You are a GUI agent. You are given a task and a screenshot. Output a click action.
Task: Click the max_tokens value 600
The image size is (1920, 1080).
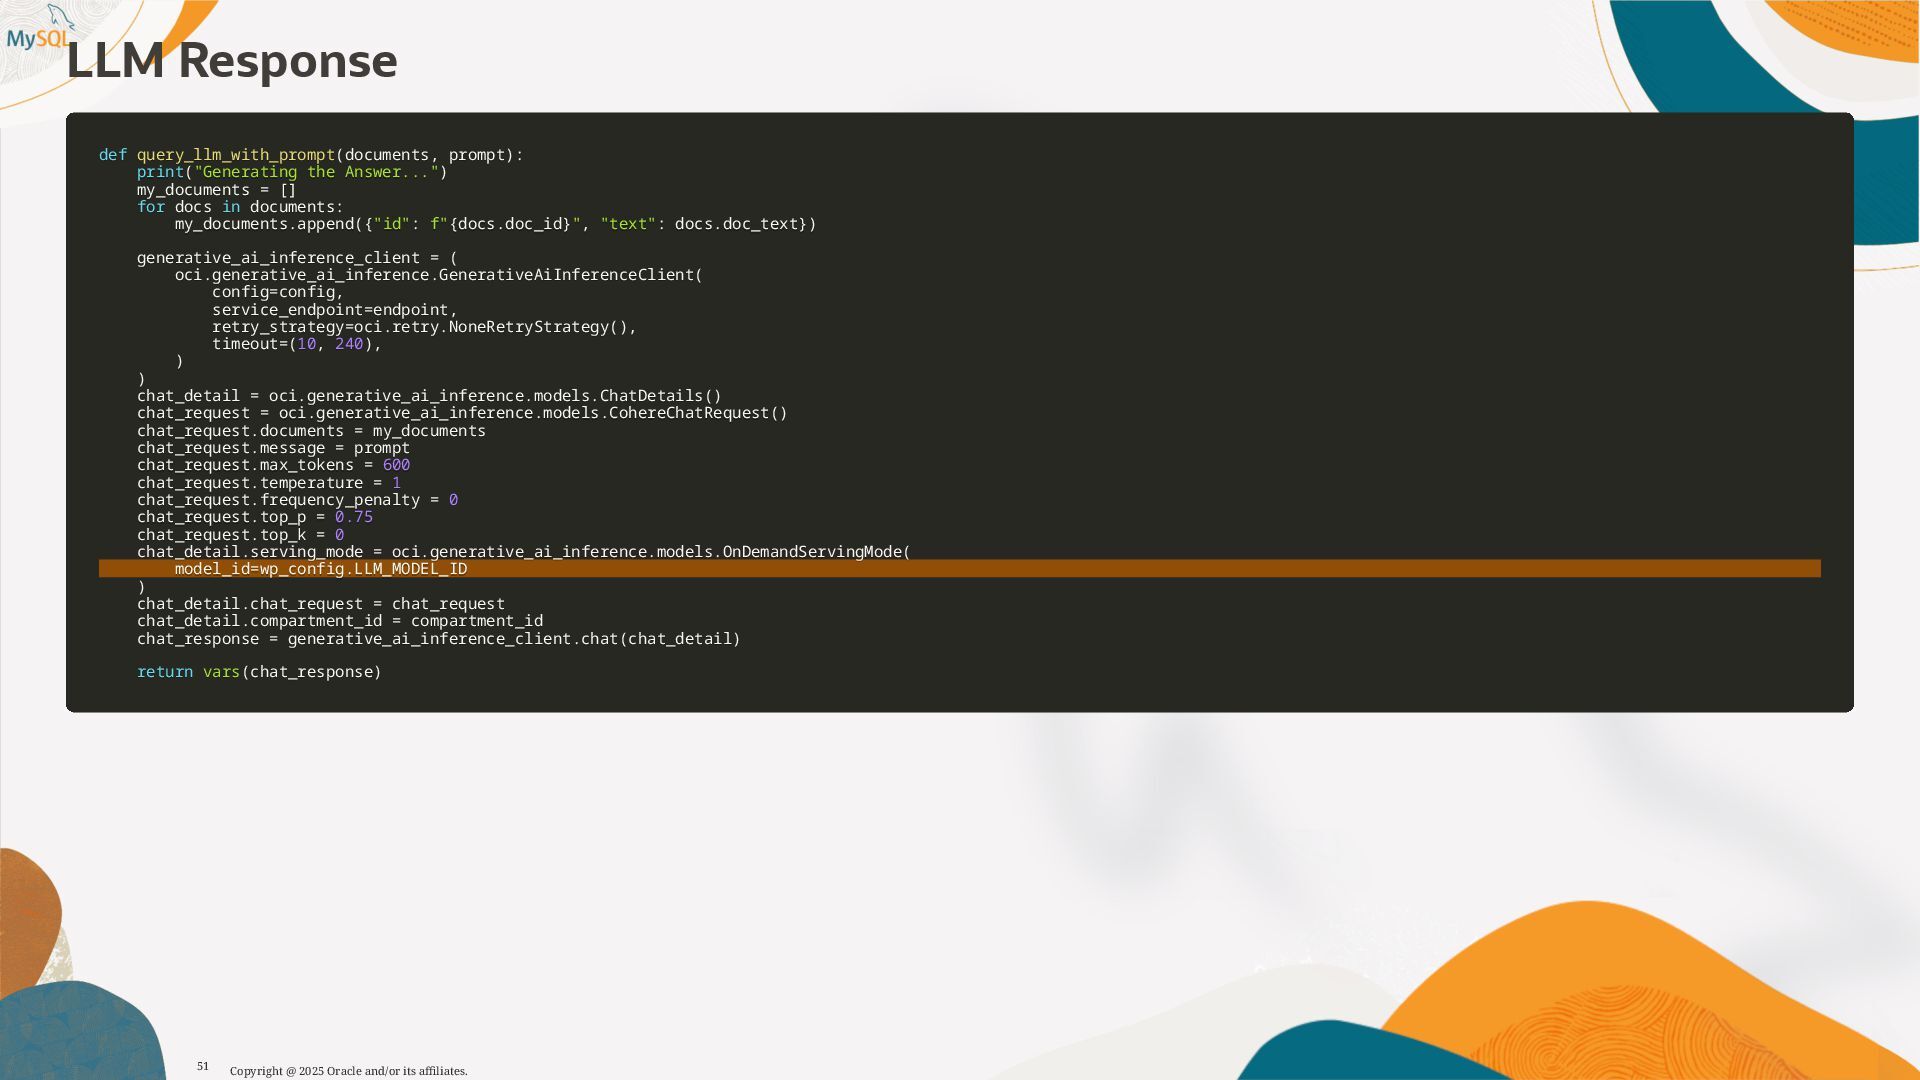click(396, 465)
